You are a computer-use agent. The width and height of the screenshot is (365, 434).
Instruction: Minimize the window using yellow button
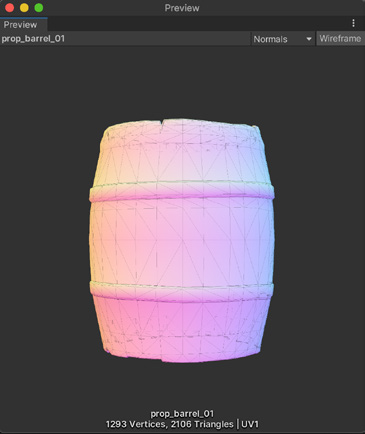click(x=24, y=8)
